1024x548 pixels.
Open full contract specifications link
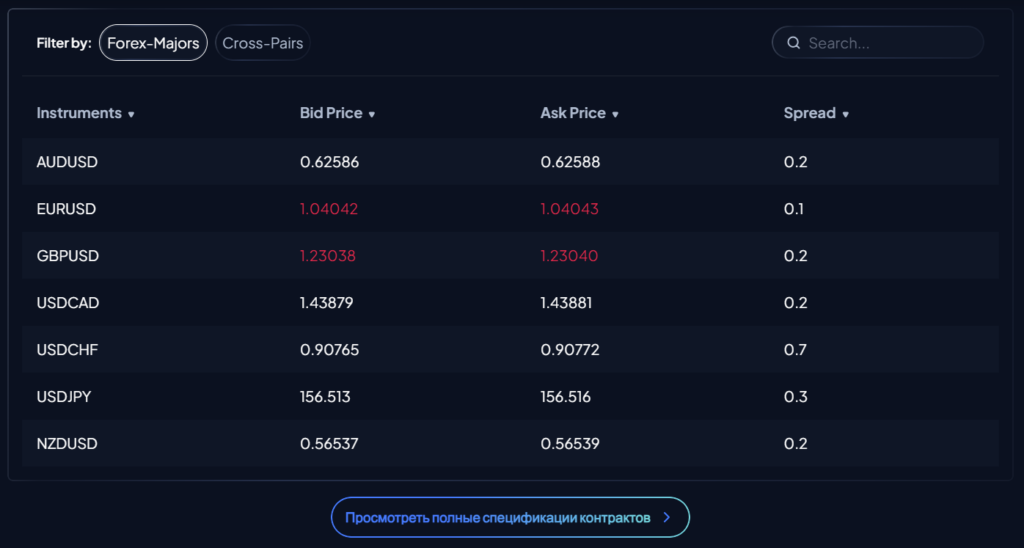click(498, 518)
